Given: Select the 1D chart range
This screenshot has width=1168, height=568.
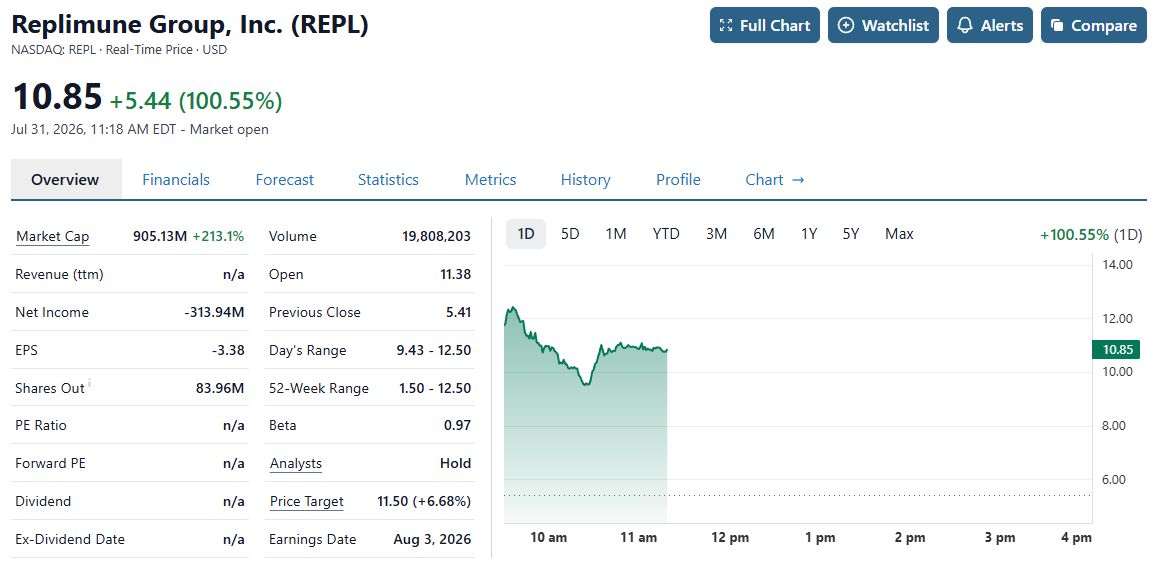Looking at the screenshot, I should point(526,234).
